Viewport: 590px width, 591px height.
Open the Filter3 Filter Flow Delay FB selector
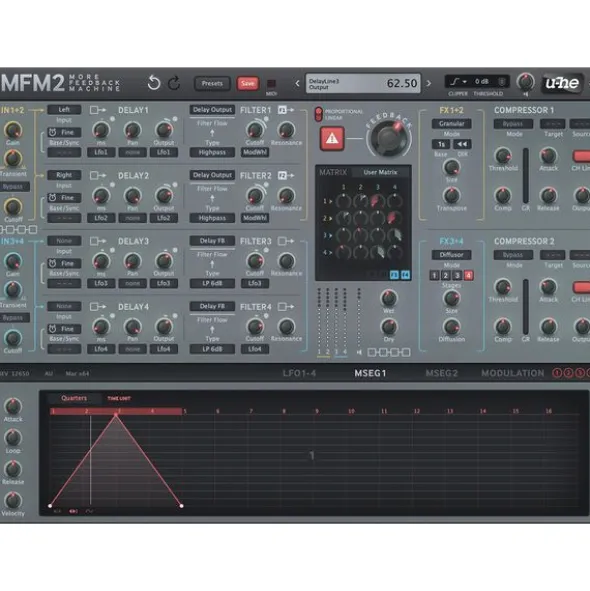pyautogui.click(x=212, y=241)
